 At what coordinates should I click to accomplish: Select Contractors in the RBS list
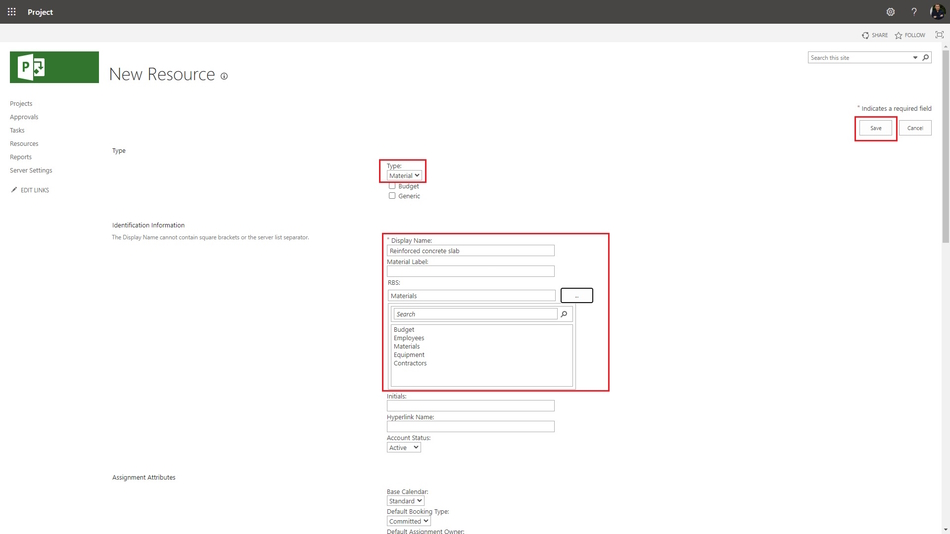coord(410,364)
